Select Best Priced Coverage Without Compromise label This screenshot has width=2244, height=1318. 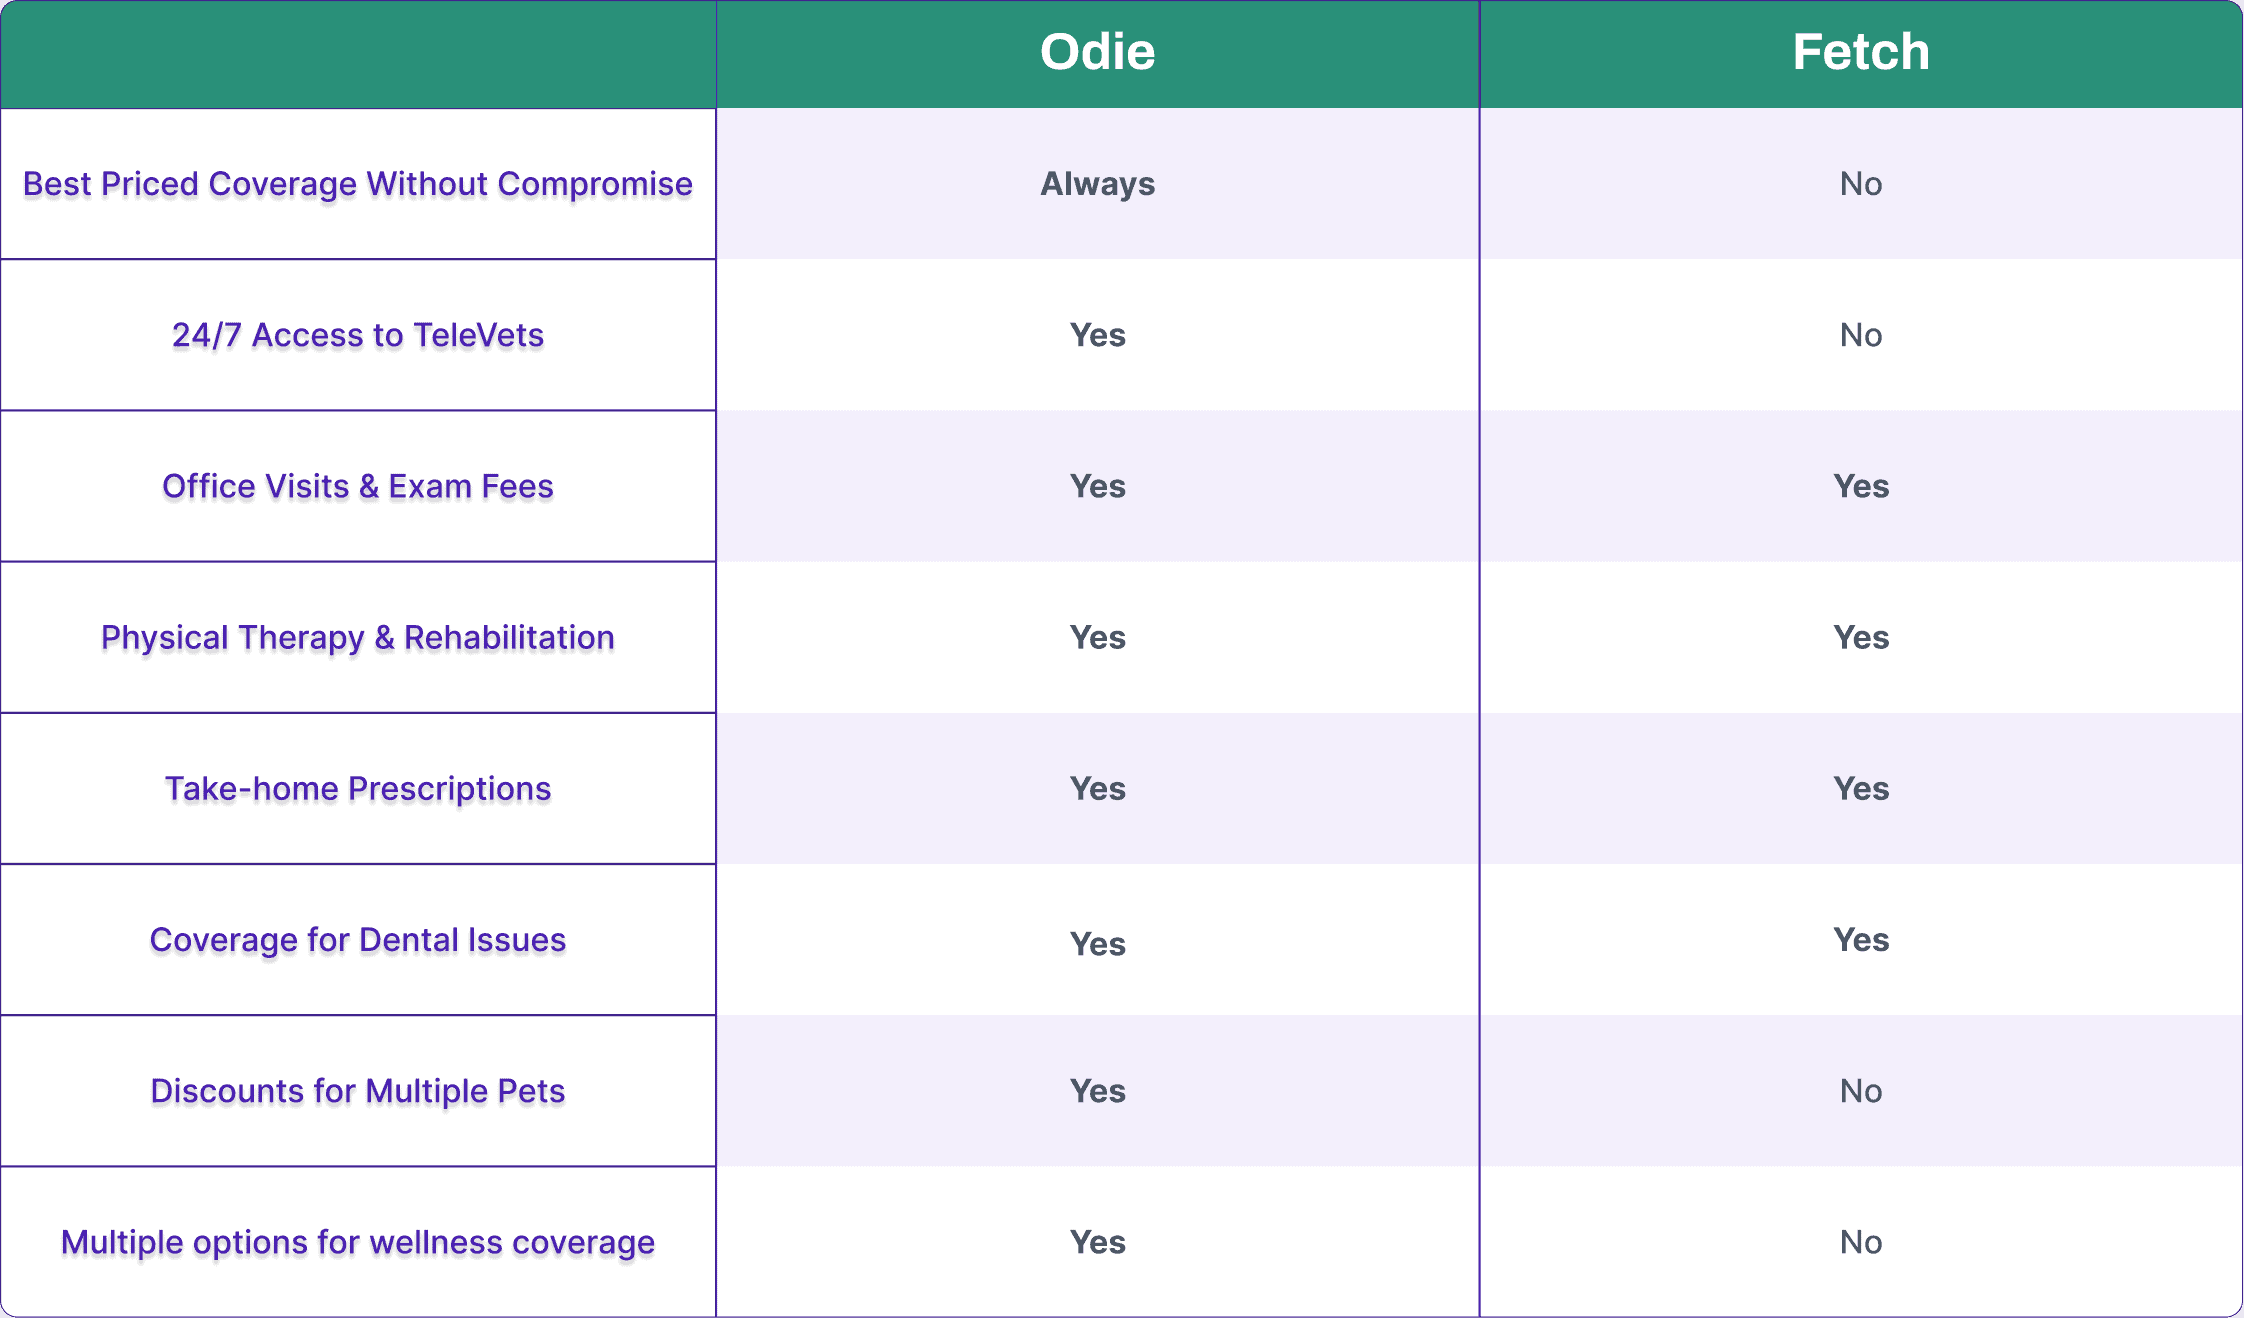point(358,184)
